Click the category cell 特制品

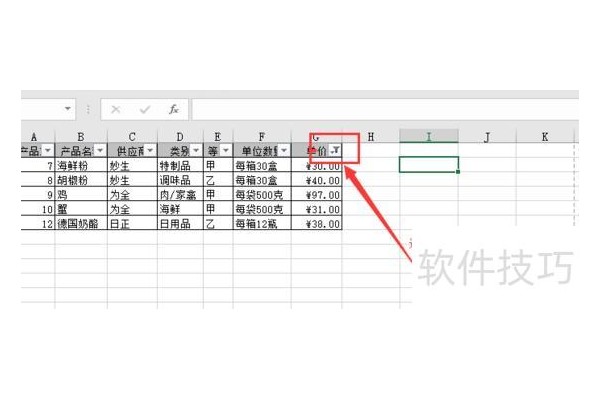pos(180,165)
